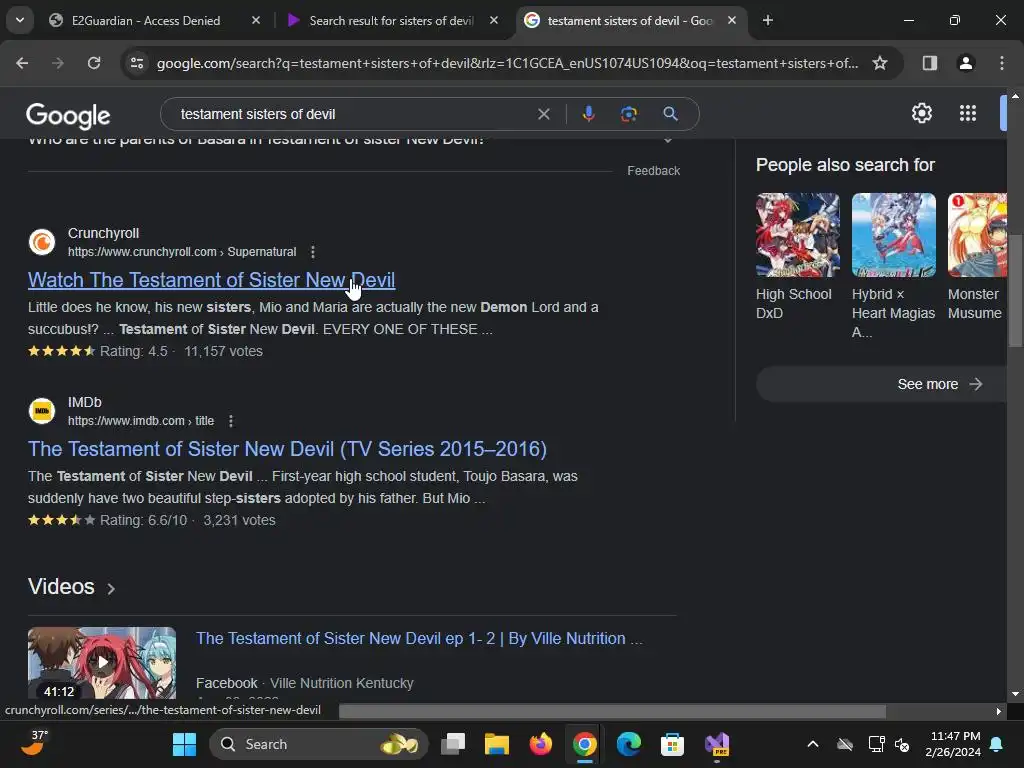This screenshot has width=1024, height=768.
Task: Open File Explorer from taskbar
Action: point(496,744)
